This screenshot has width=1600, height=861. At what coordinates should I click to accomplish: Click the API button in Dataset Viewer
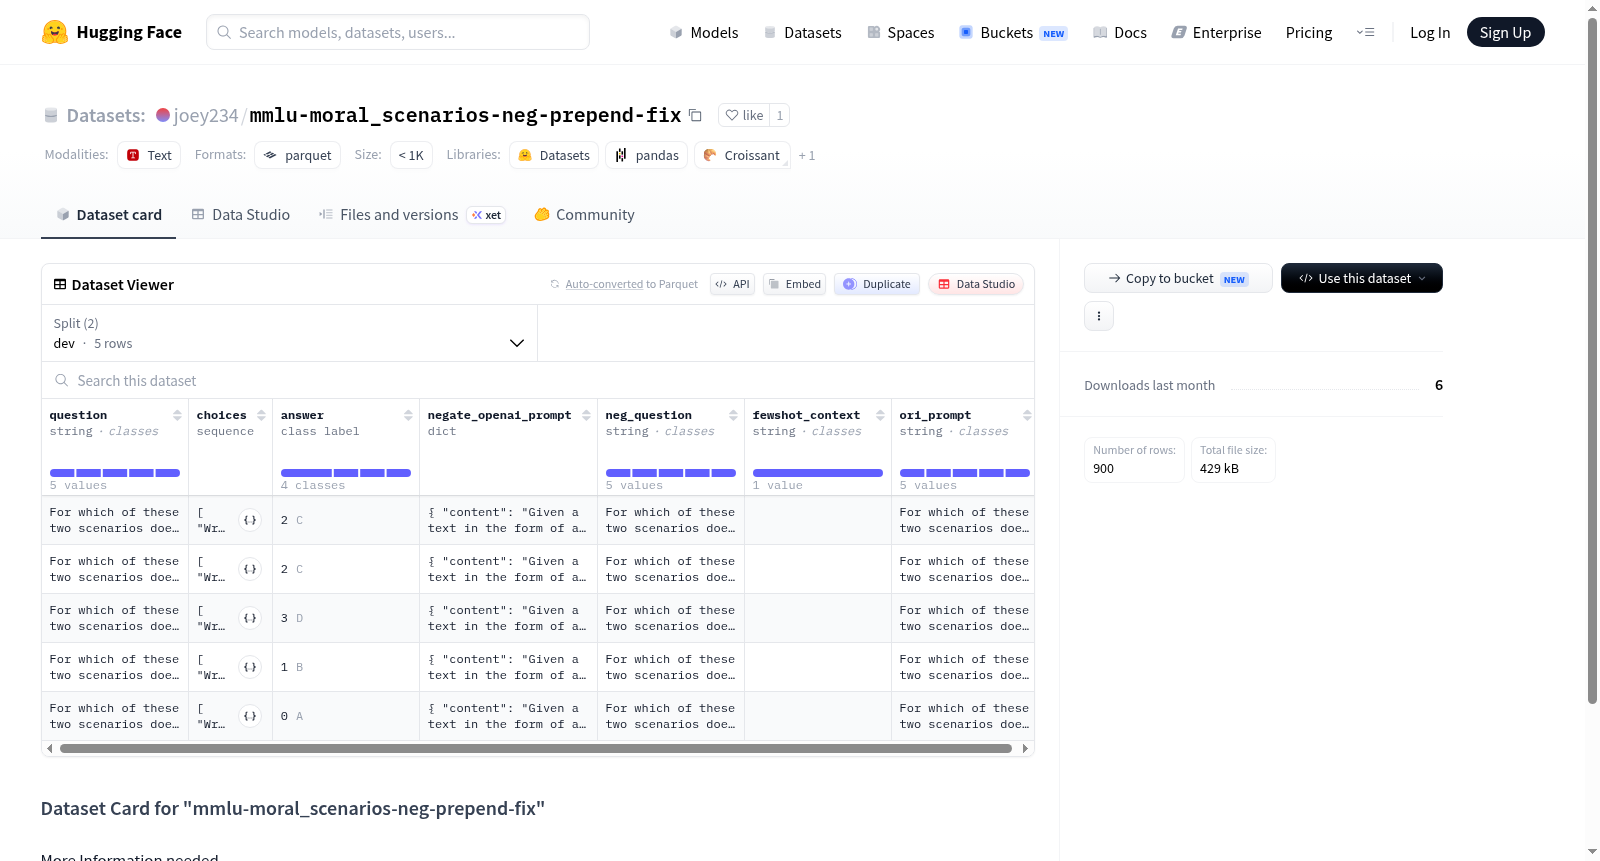click(x=732, y=284)
